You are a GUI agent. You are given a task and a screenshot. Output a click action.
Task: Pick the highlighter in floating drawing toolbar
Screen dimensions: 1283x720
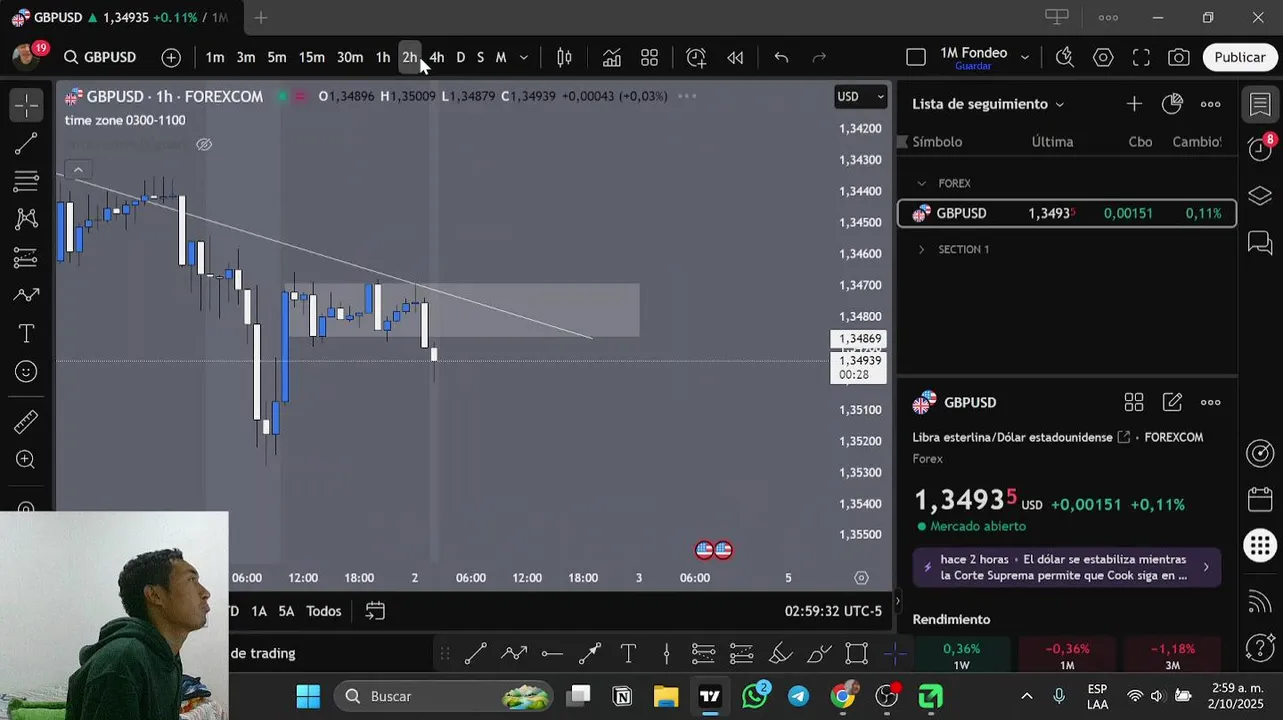point(781,654)
